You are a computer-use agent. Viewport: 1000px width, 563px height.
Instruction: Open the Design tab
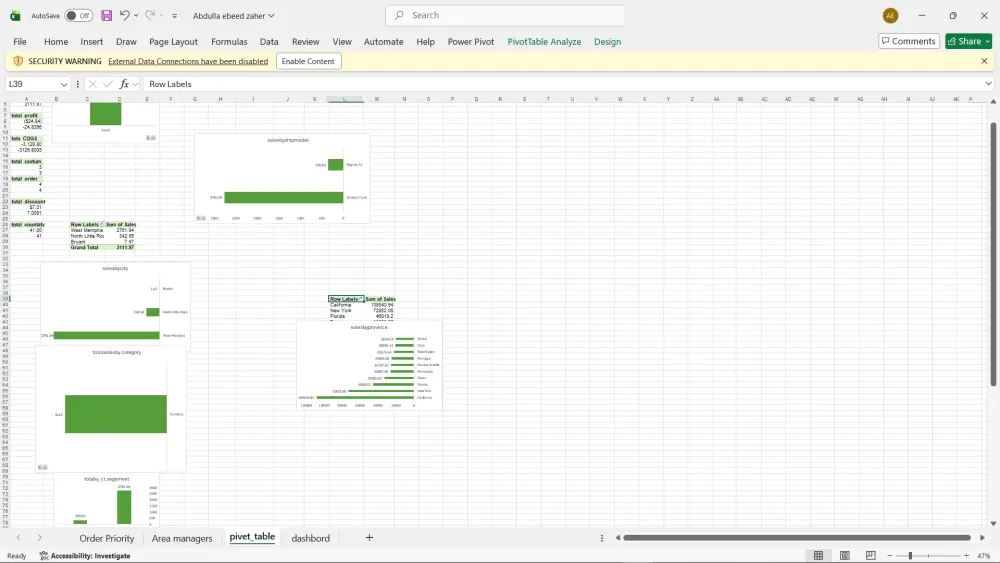click(607, 41)
